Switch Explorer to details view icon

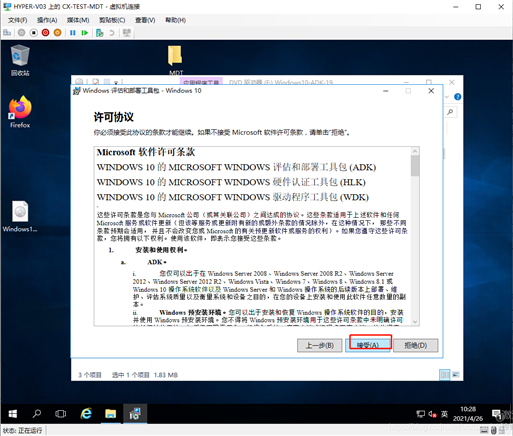pyautogui.click(x=445, y=375)
